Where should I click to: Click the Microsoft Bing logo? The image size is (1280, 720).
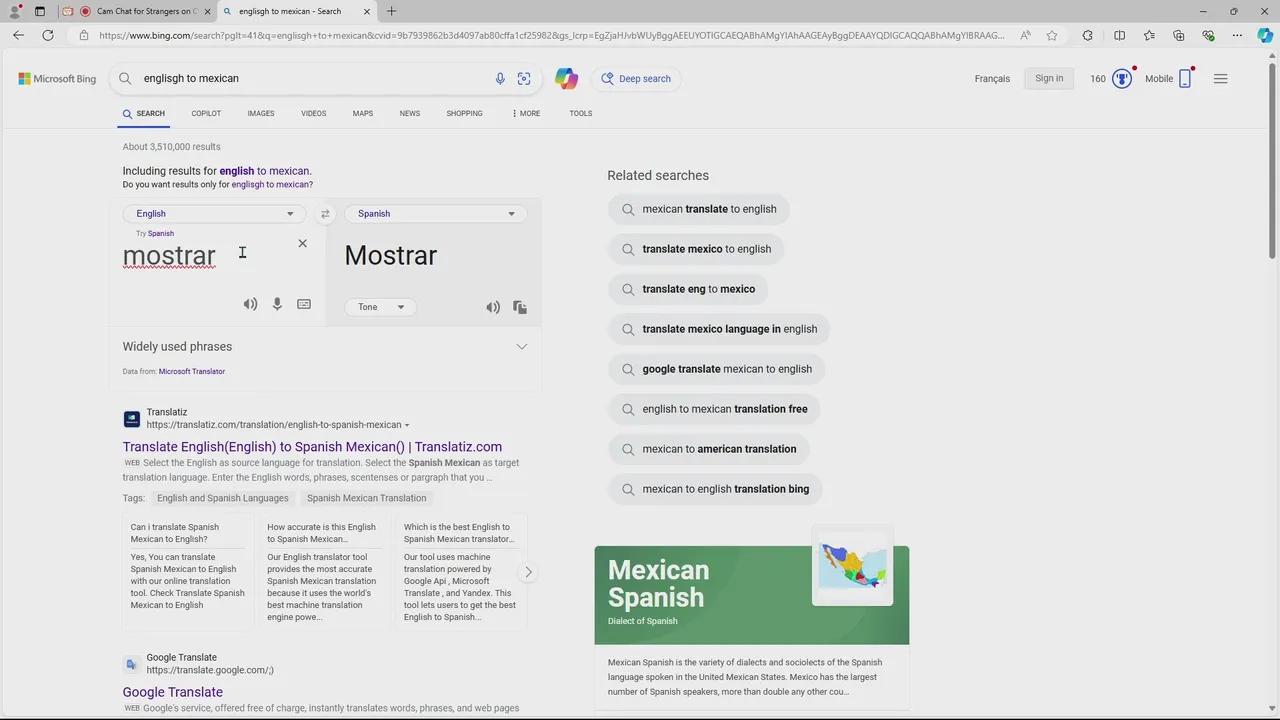(x=57, y=79)
